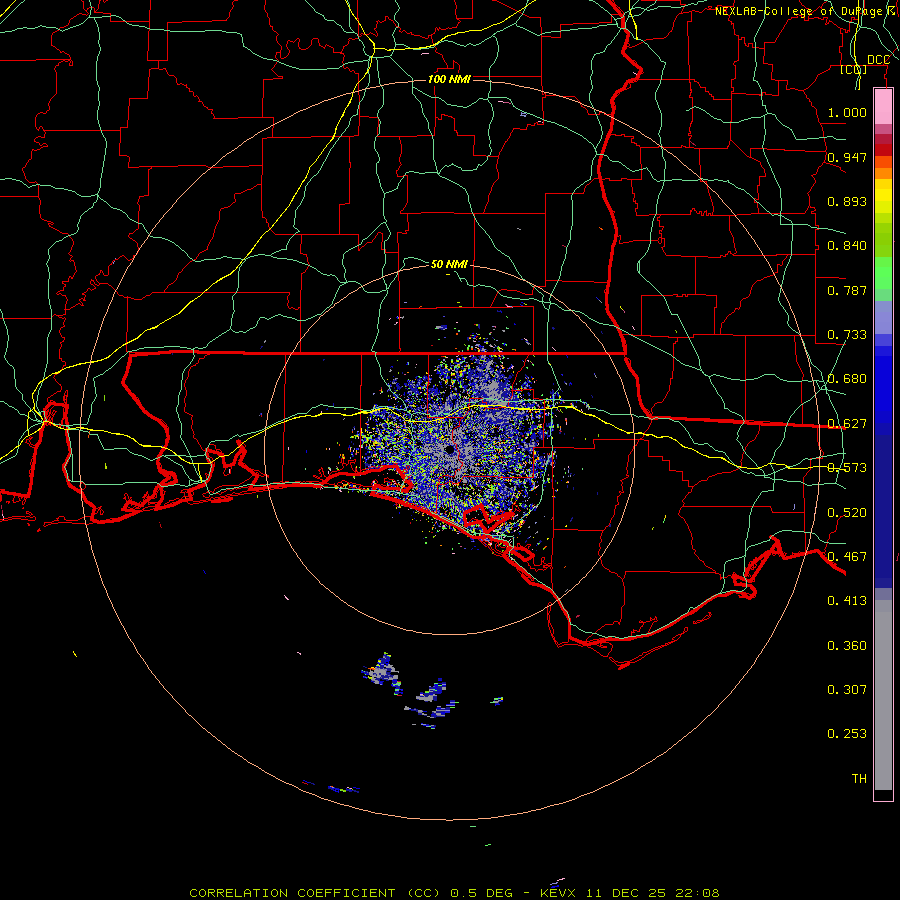The image size is (900, 900).
Task: Select the 0.573 scale value
Action: (847, 468)
